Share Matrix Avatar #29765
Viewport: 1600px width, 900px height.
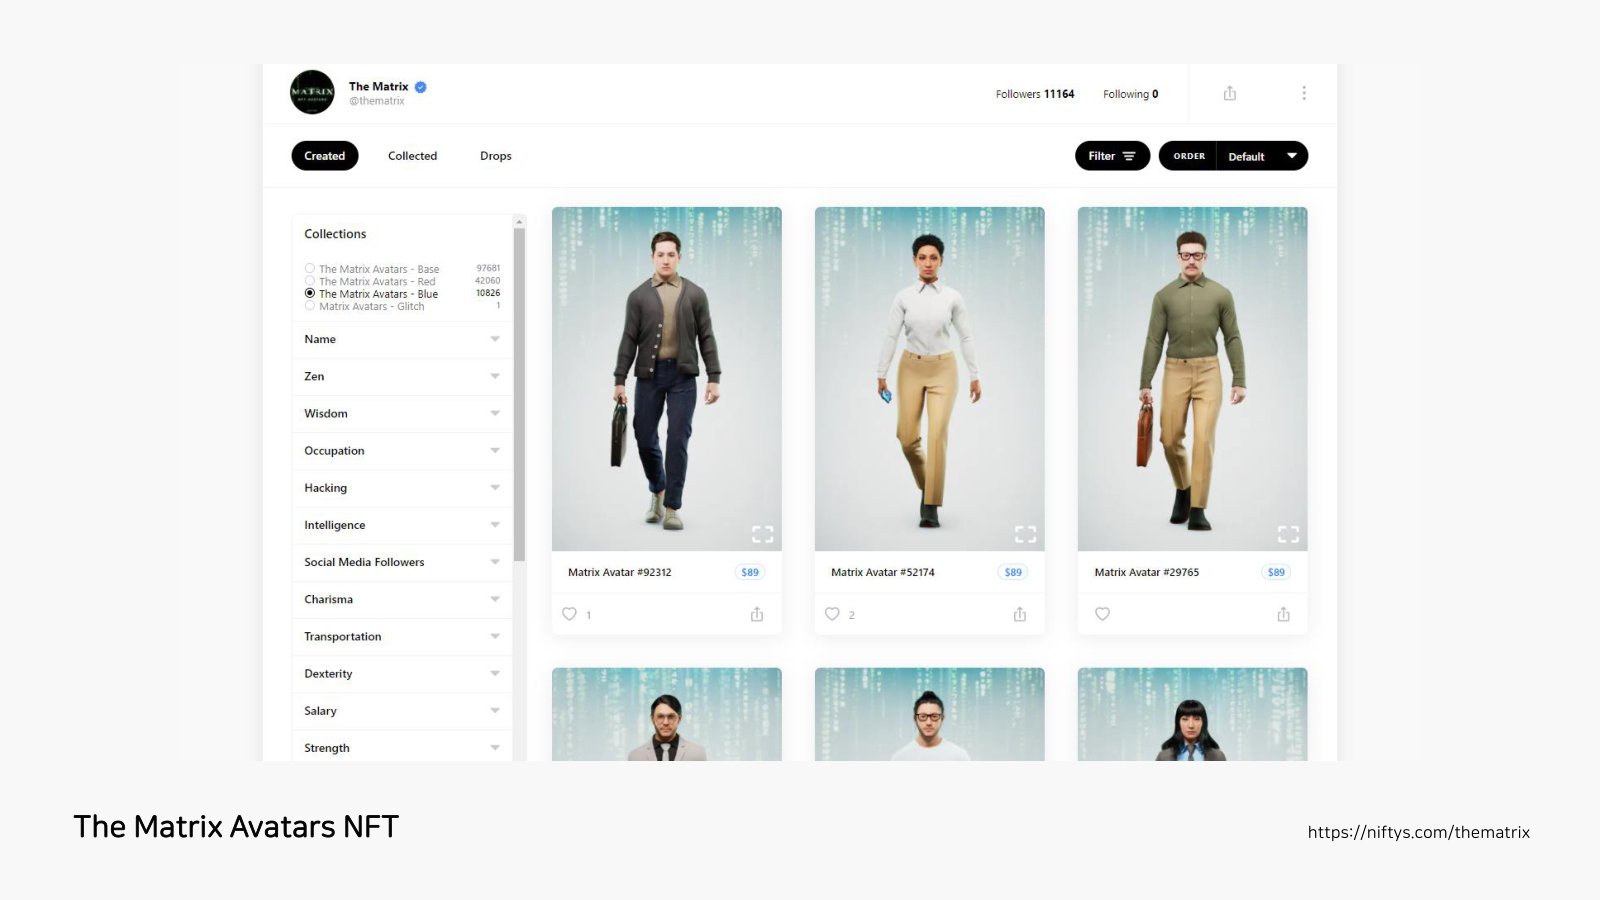[1283, 614]
